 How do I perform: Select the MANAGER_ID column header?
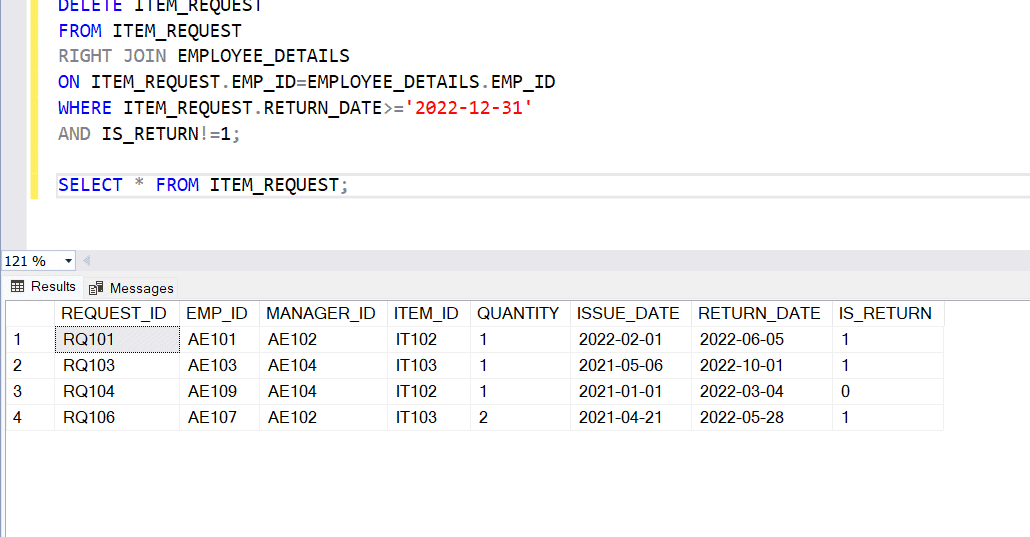pos(323,314)
